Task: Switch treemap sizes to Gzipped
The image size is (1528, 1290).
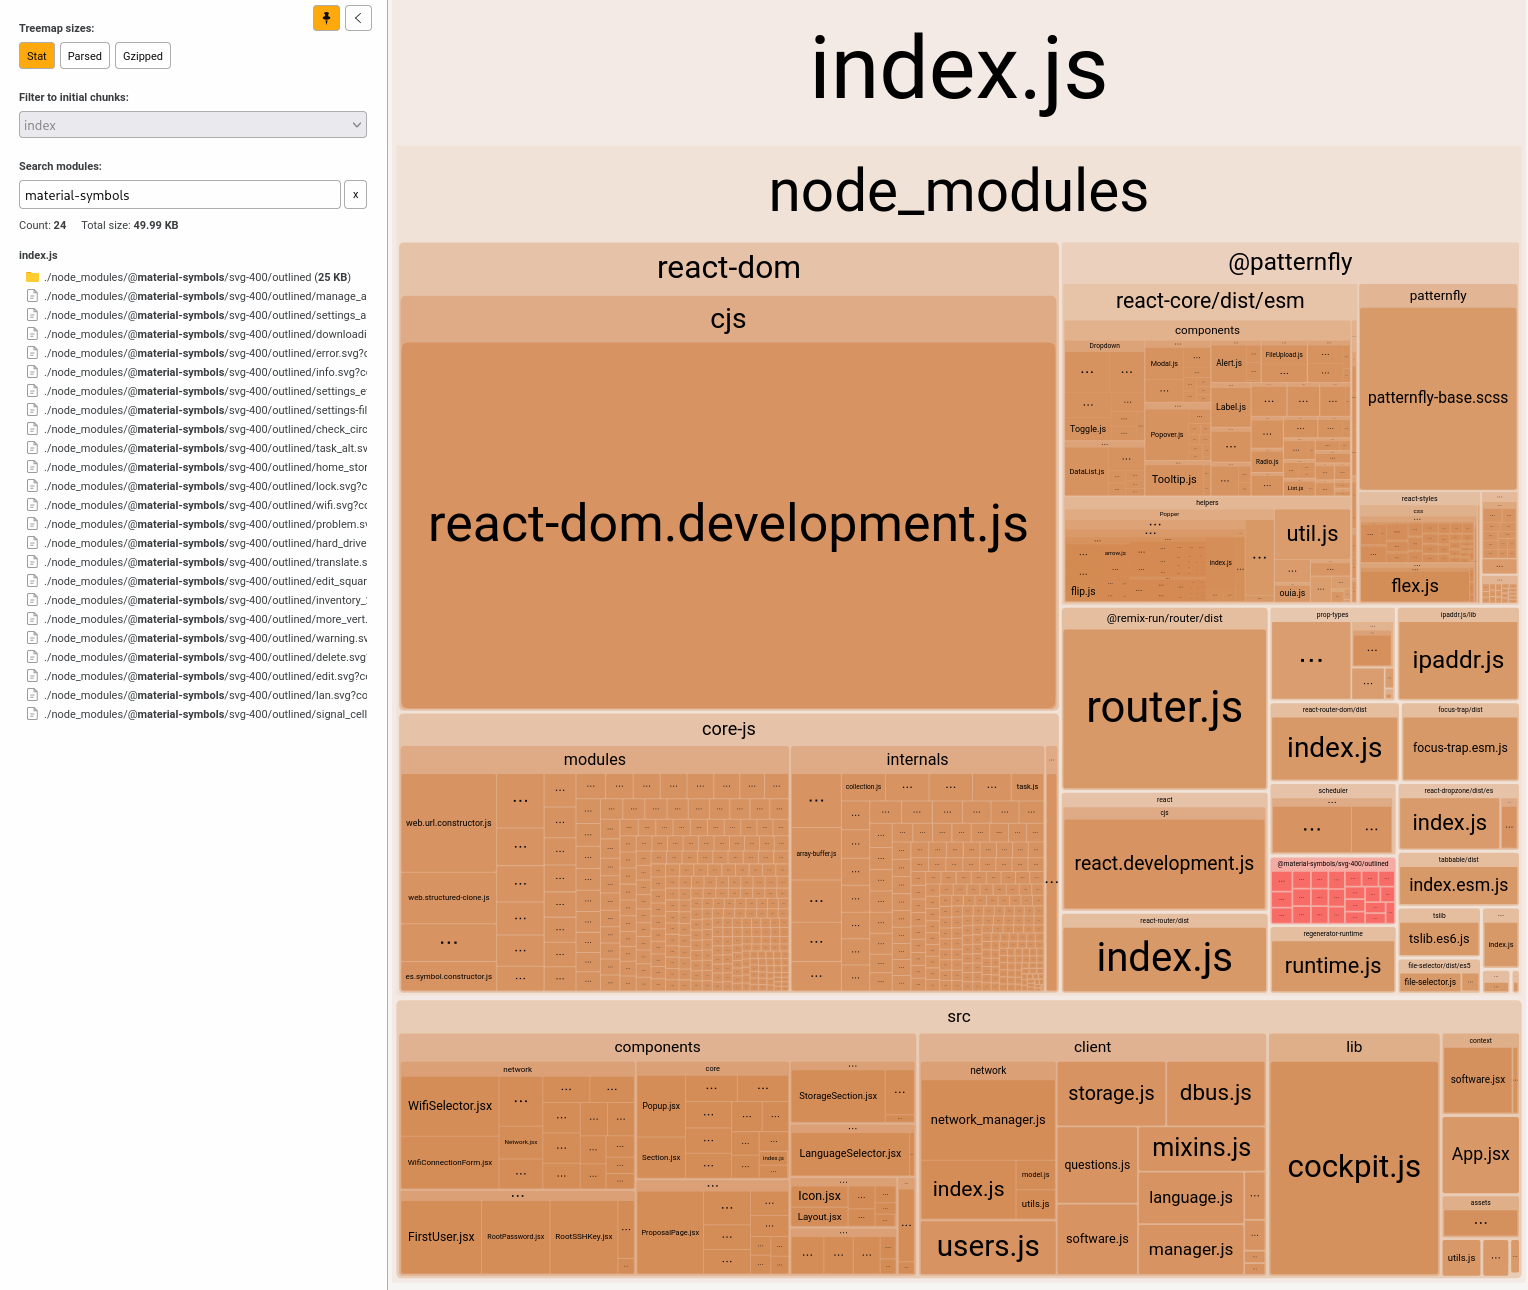Action: click(x=143, y=56)
